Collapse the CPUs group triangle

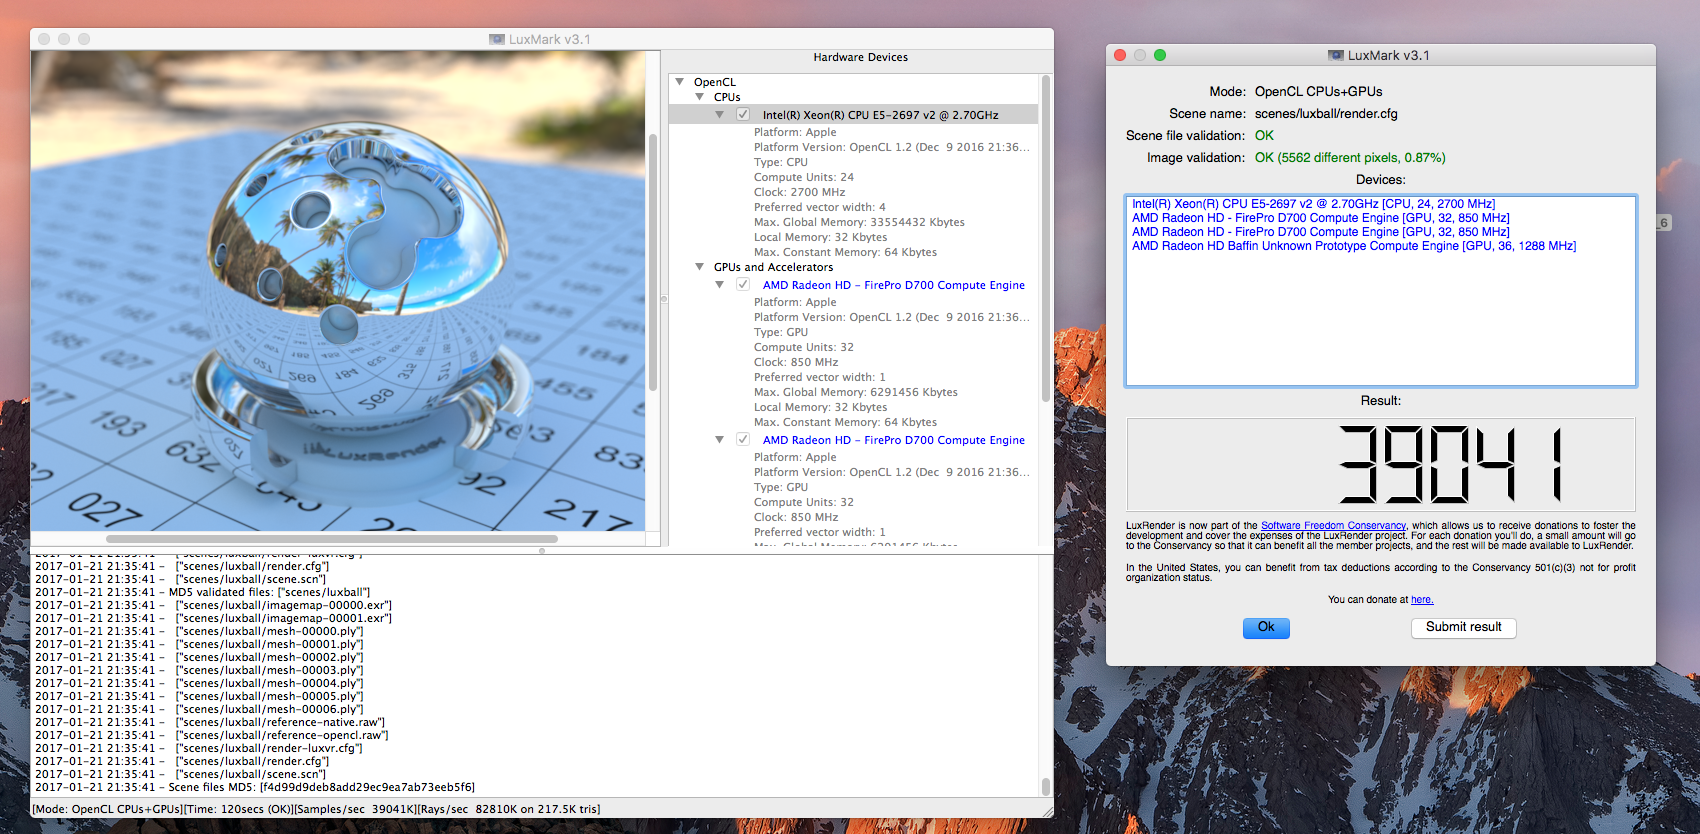700,97
